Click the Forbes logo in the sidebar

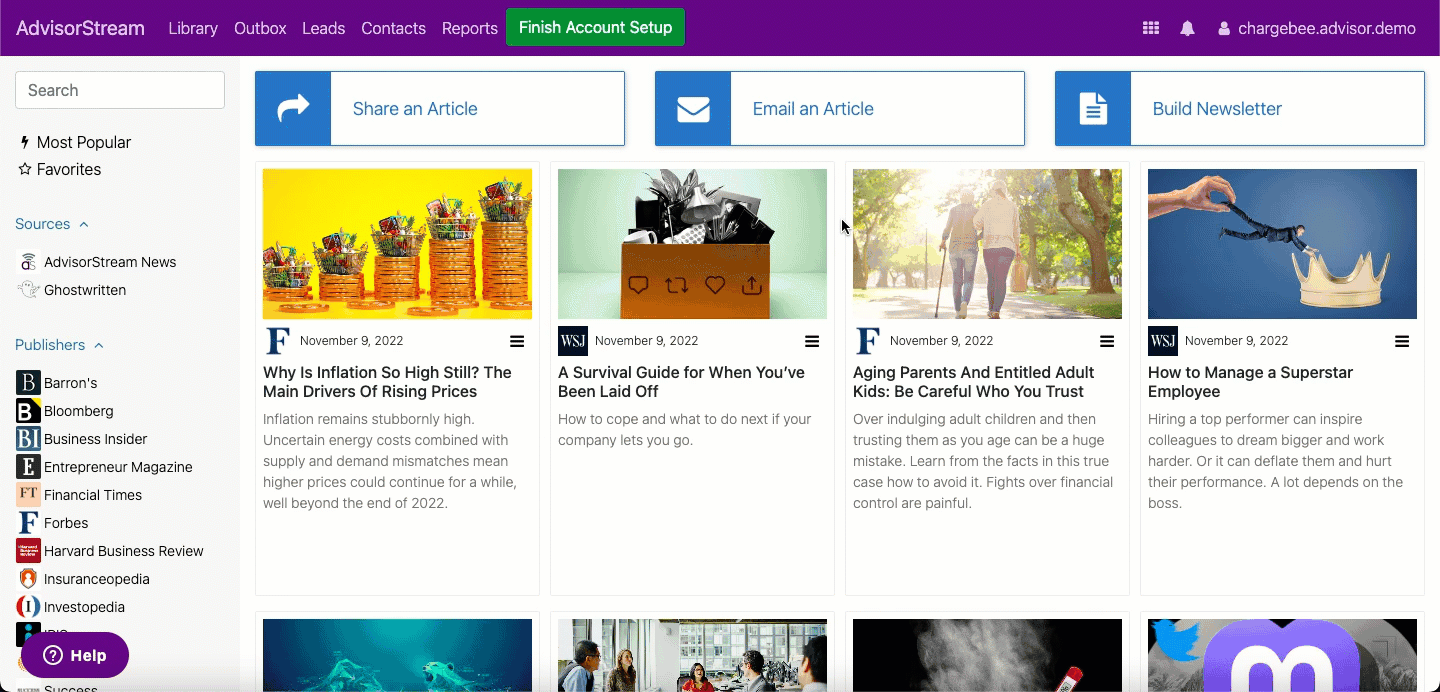click(x=28, y=523)
